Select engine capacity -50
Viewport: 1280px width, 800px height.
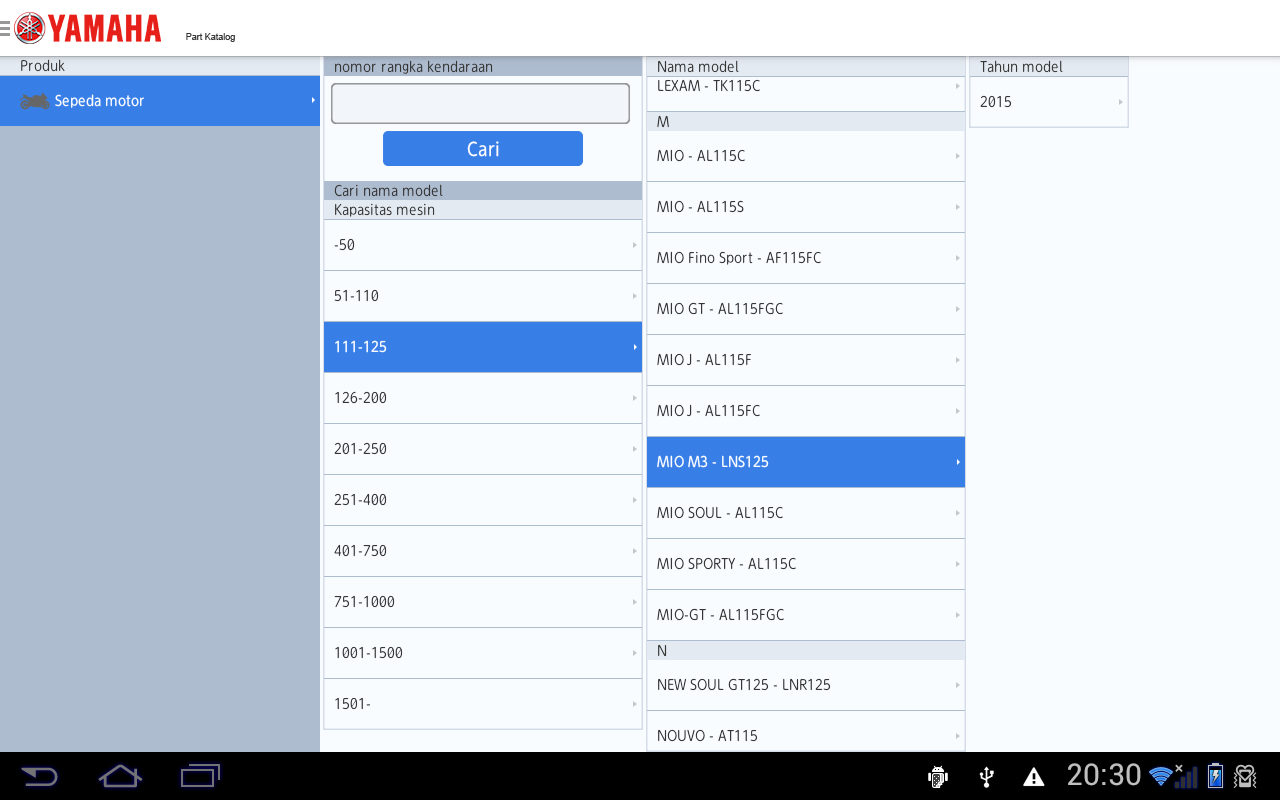click(483, 245)
